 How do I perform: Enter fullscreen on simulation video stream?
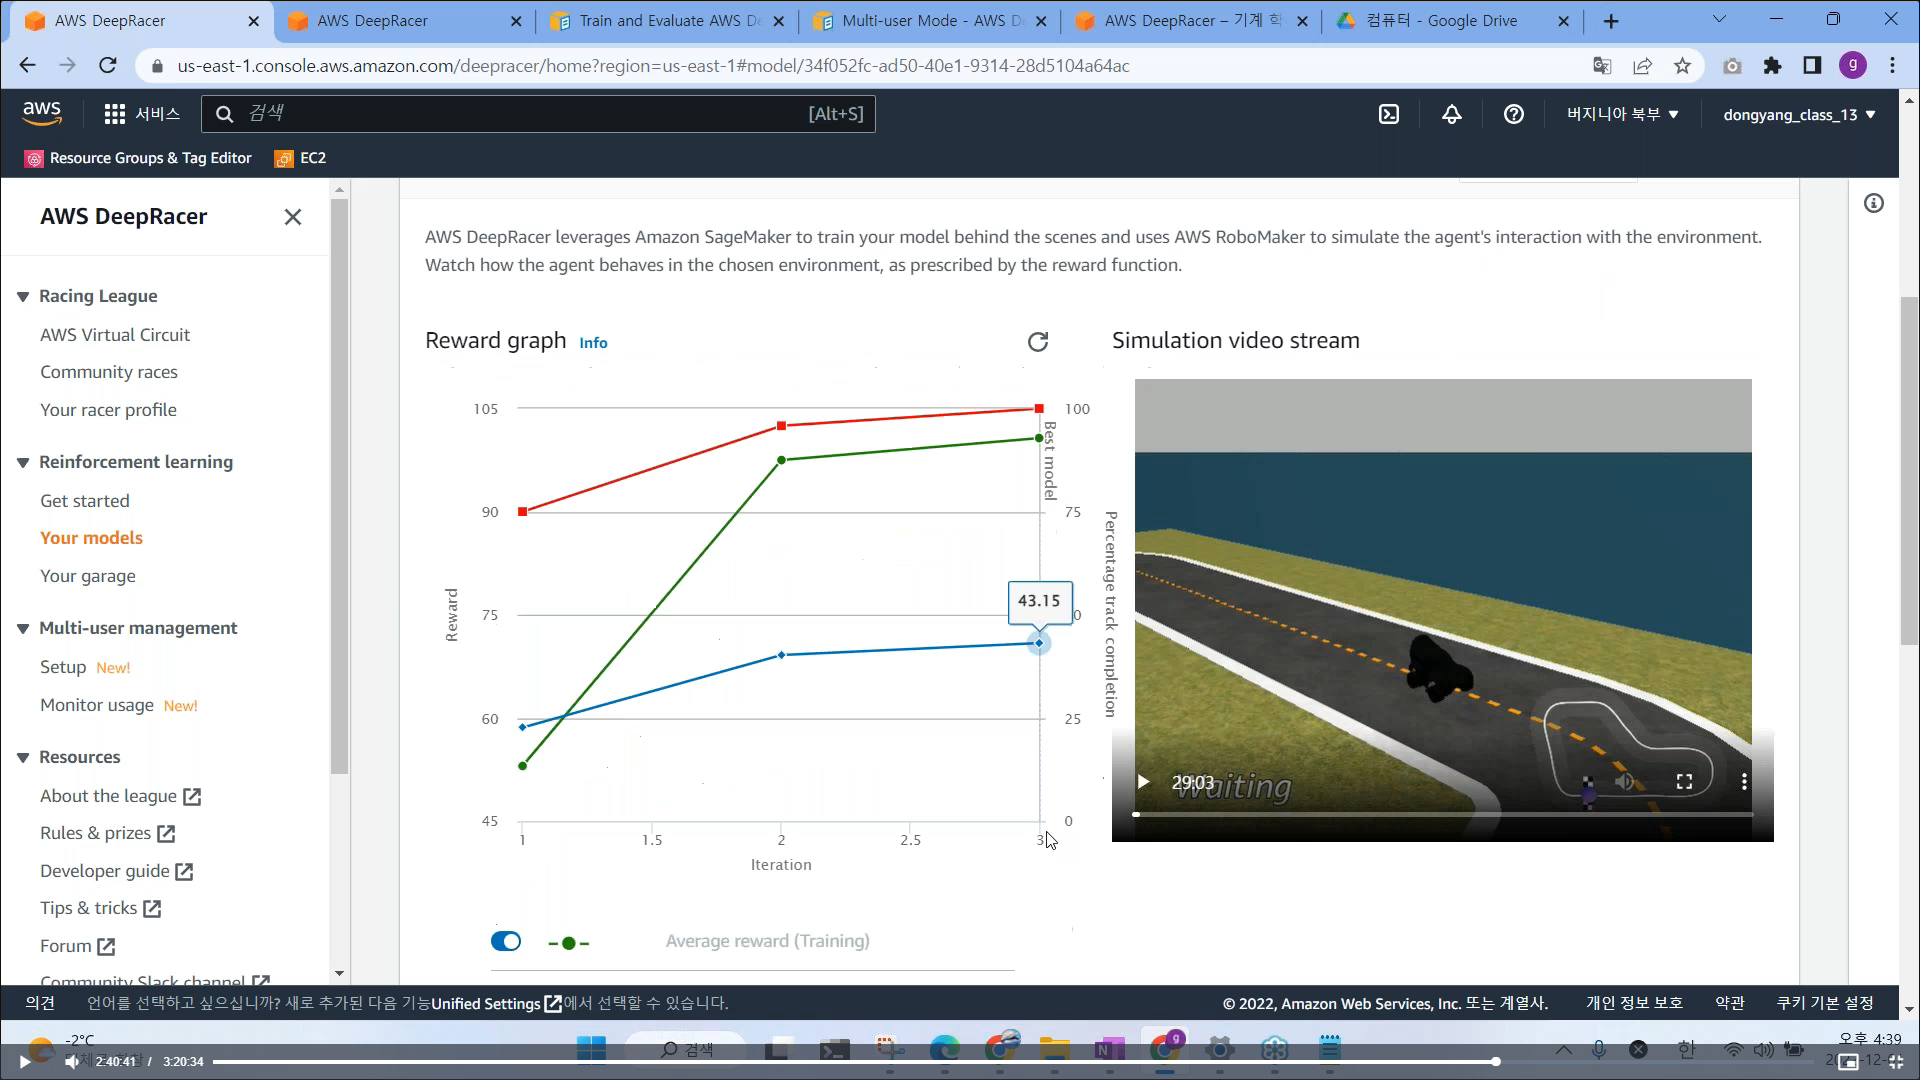tap(1684, 782)
